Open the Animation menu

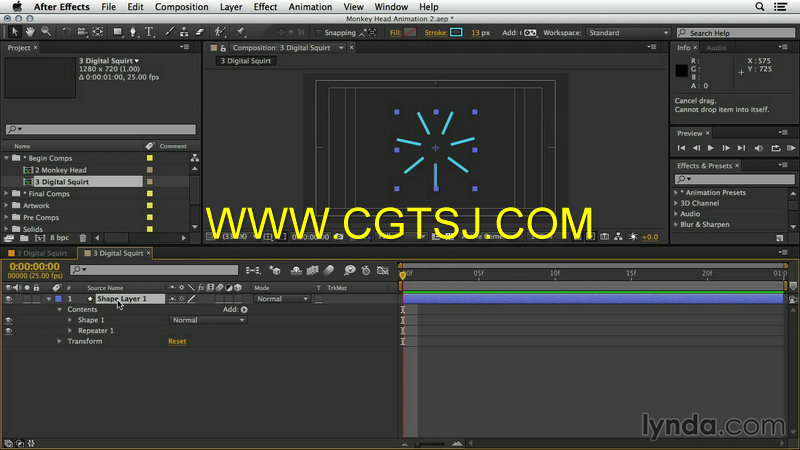click(x=310, y=7)
